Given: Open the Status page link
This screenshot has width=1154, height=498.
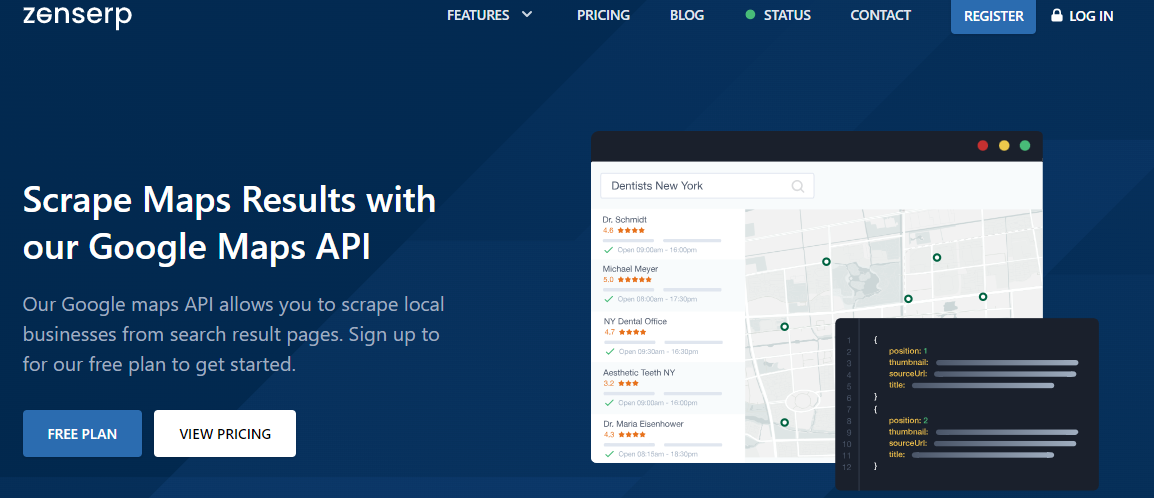Looking at the screenshot, I should click(x=787, y=15).
